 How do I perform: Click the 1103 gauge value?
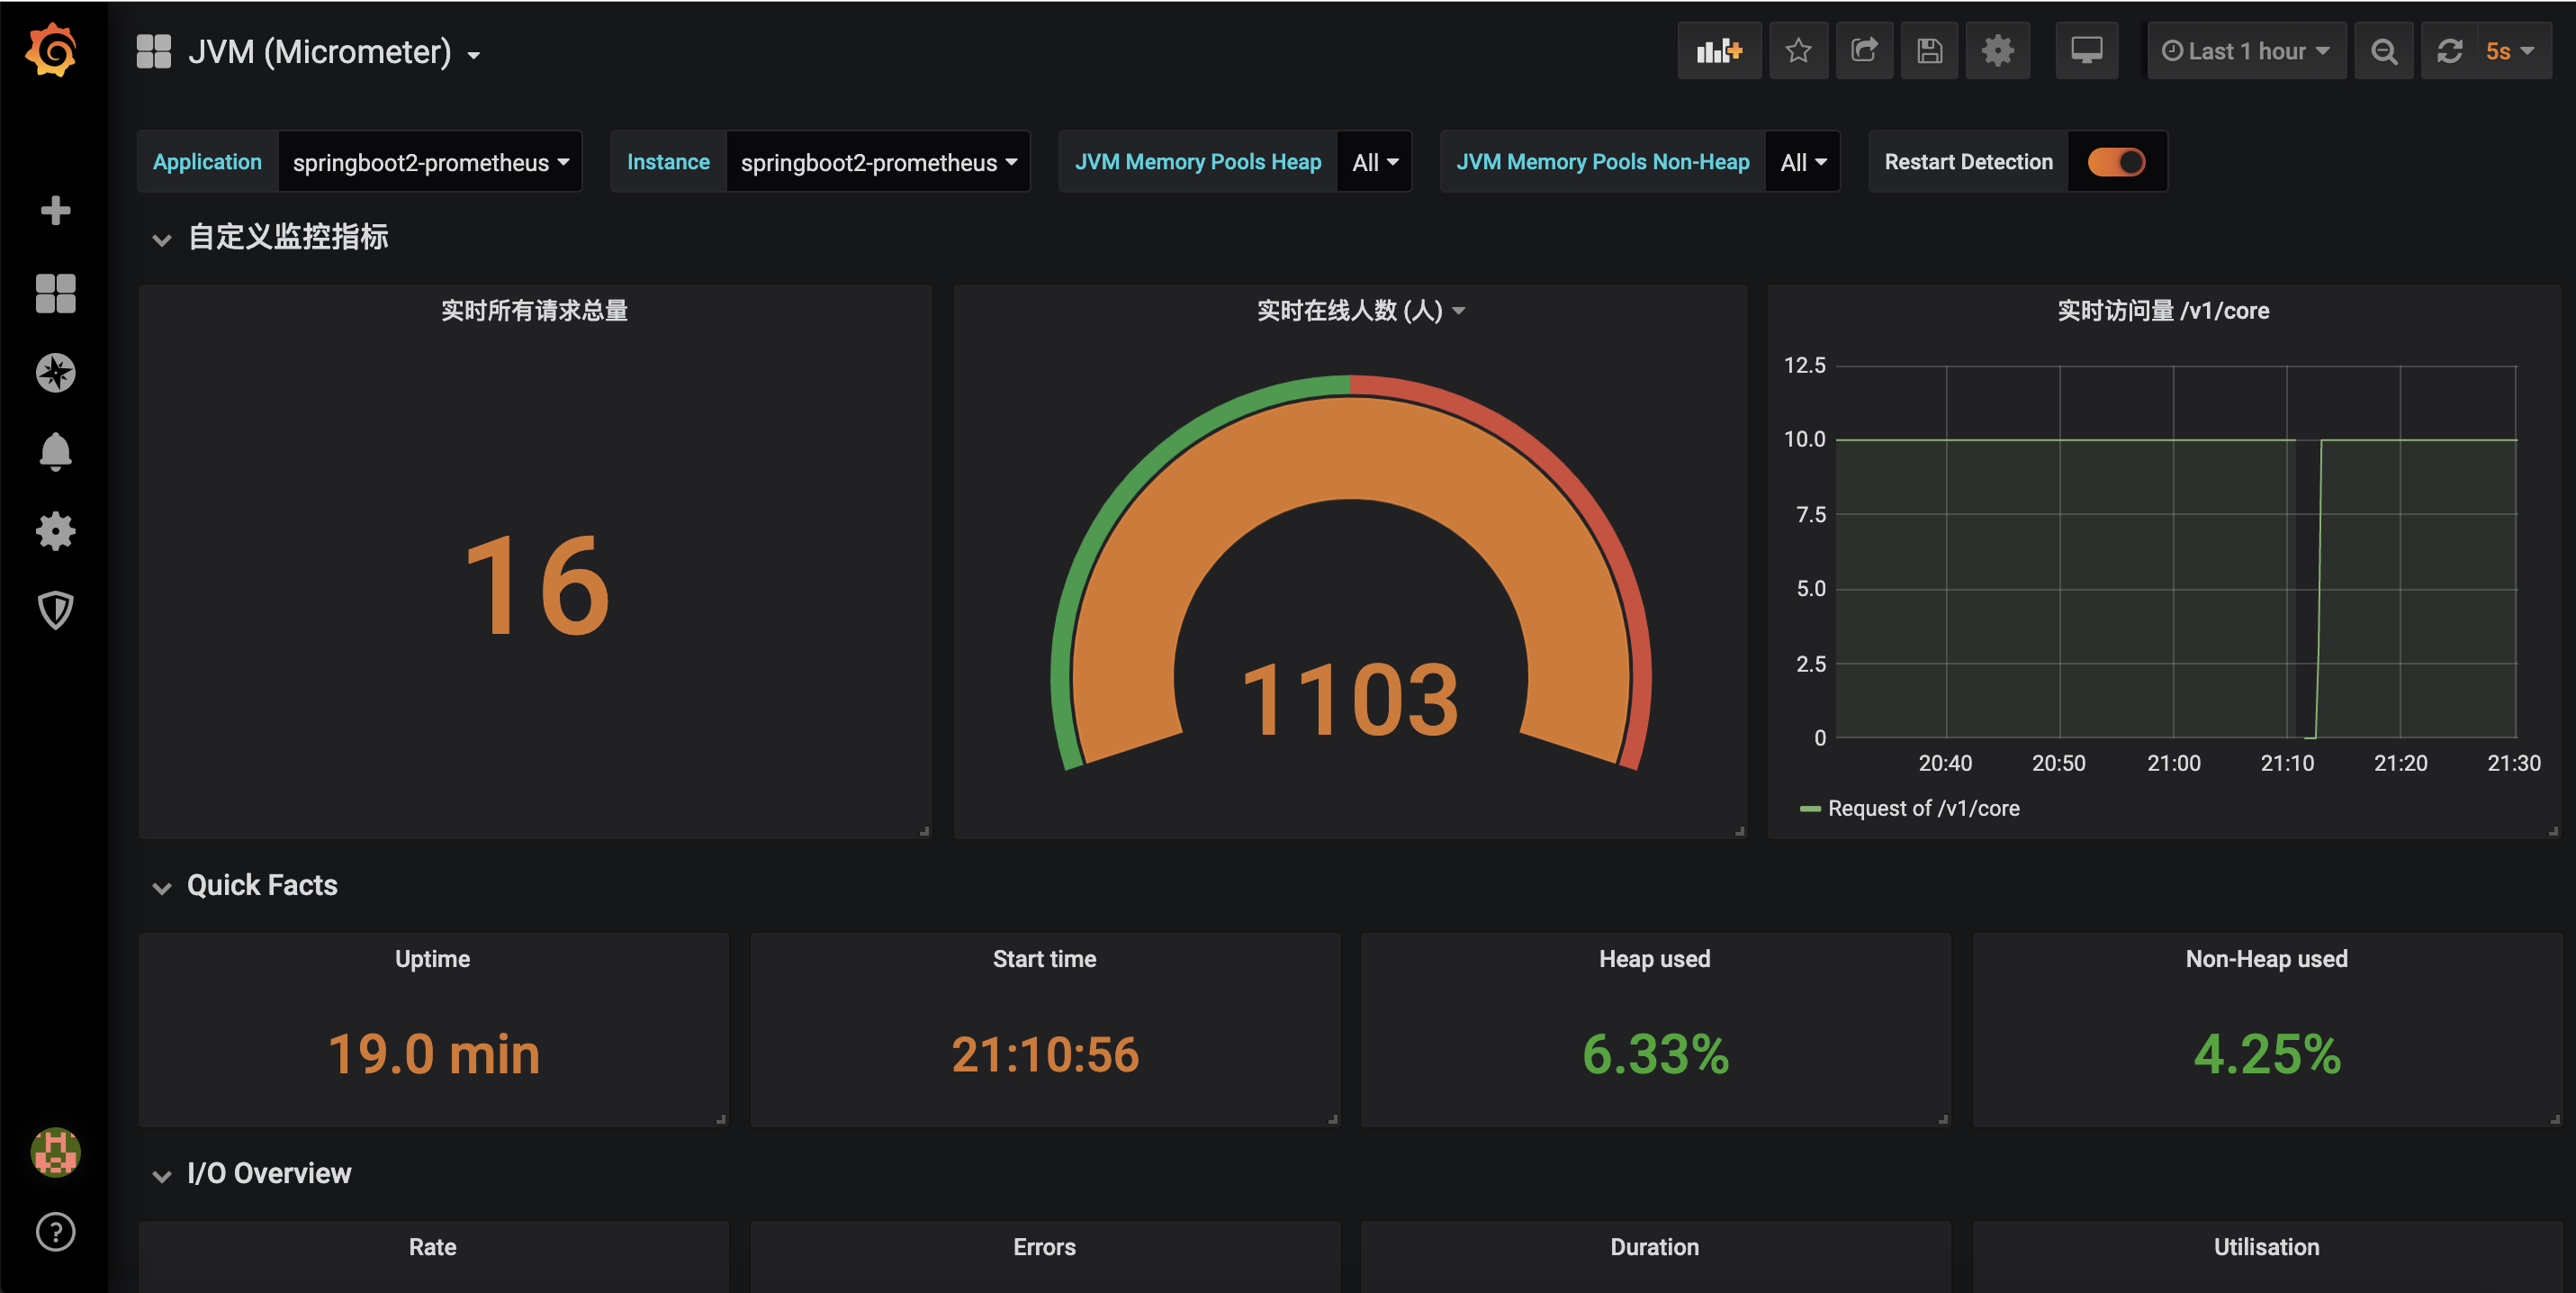1350,700
